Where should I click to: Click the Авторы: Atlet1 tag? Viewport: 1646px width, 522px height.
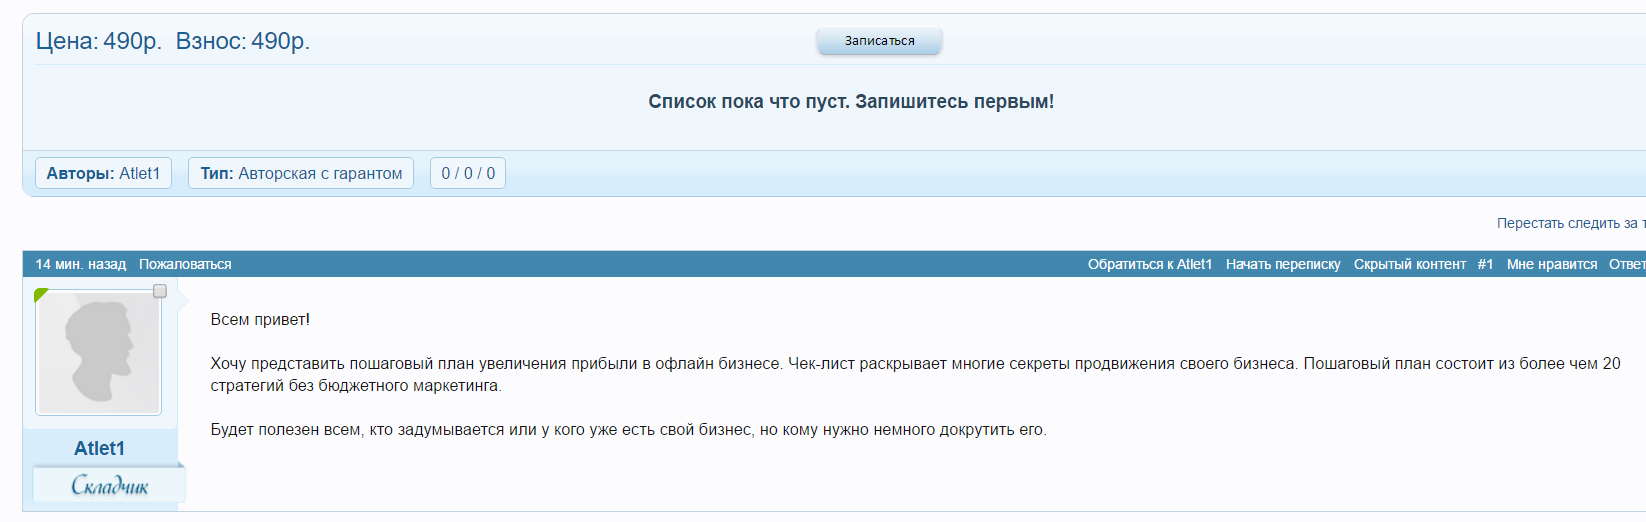[103, 173]
